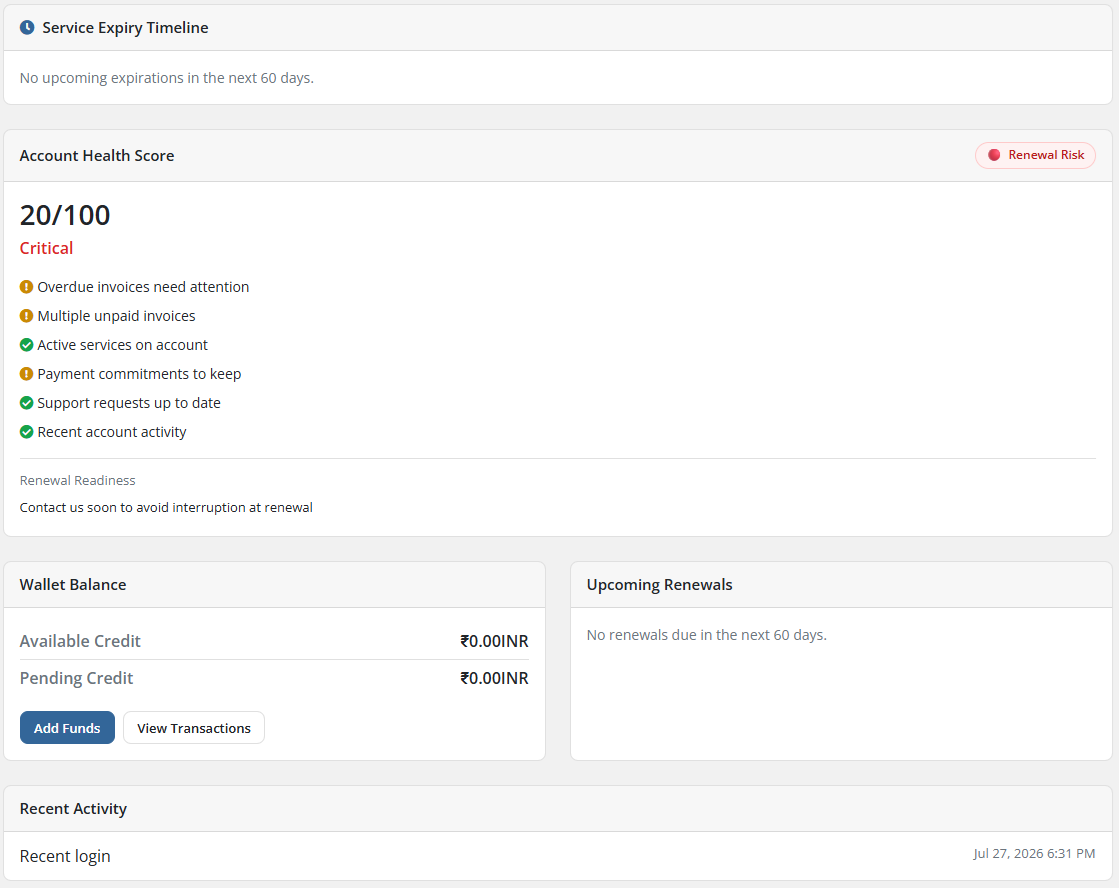Click the Recent Activity heading
The width and height of the screenshot is (1119, 888).
[x=74, y=809]
